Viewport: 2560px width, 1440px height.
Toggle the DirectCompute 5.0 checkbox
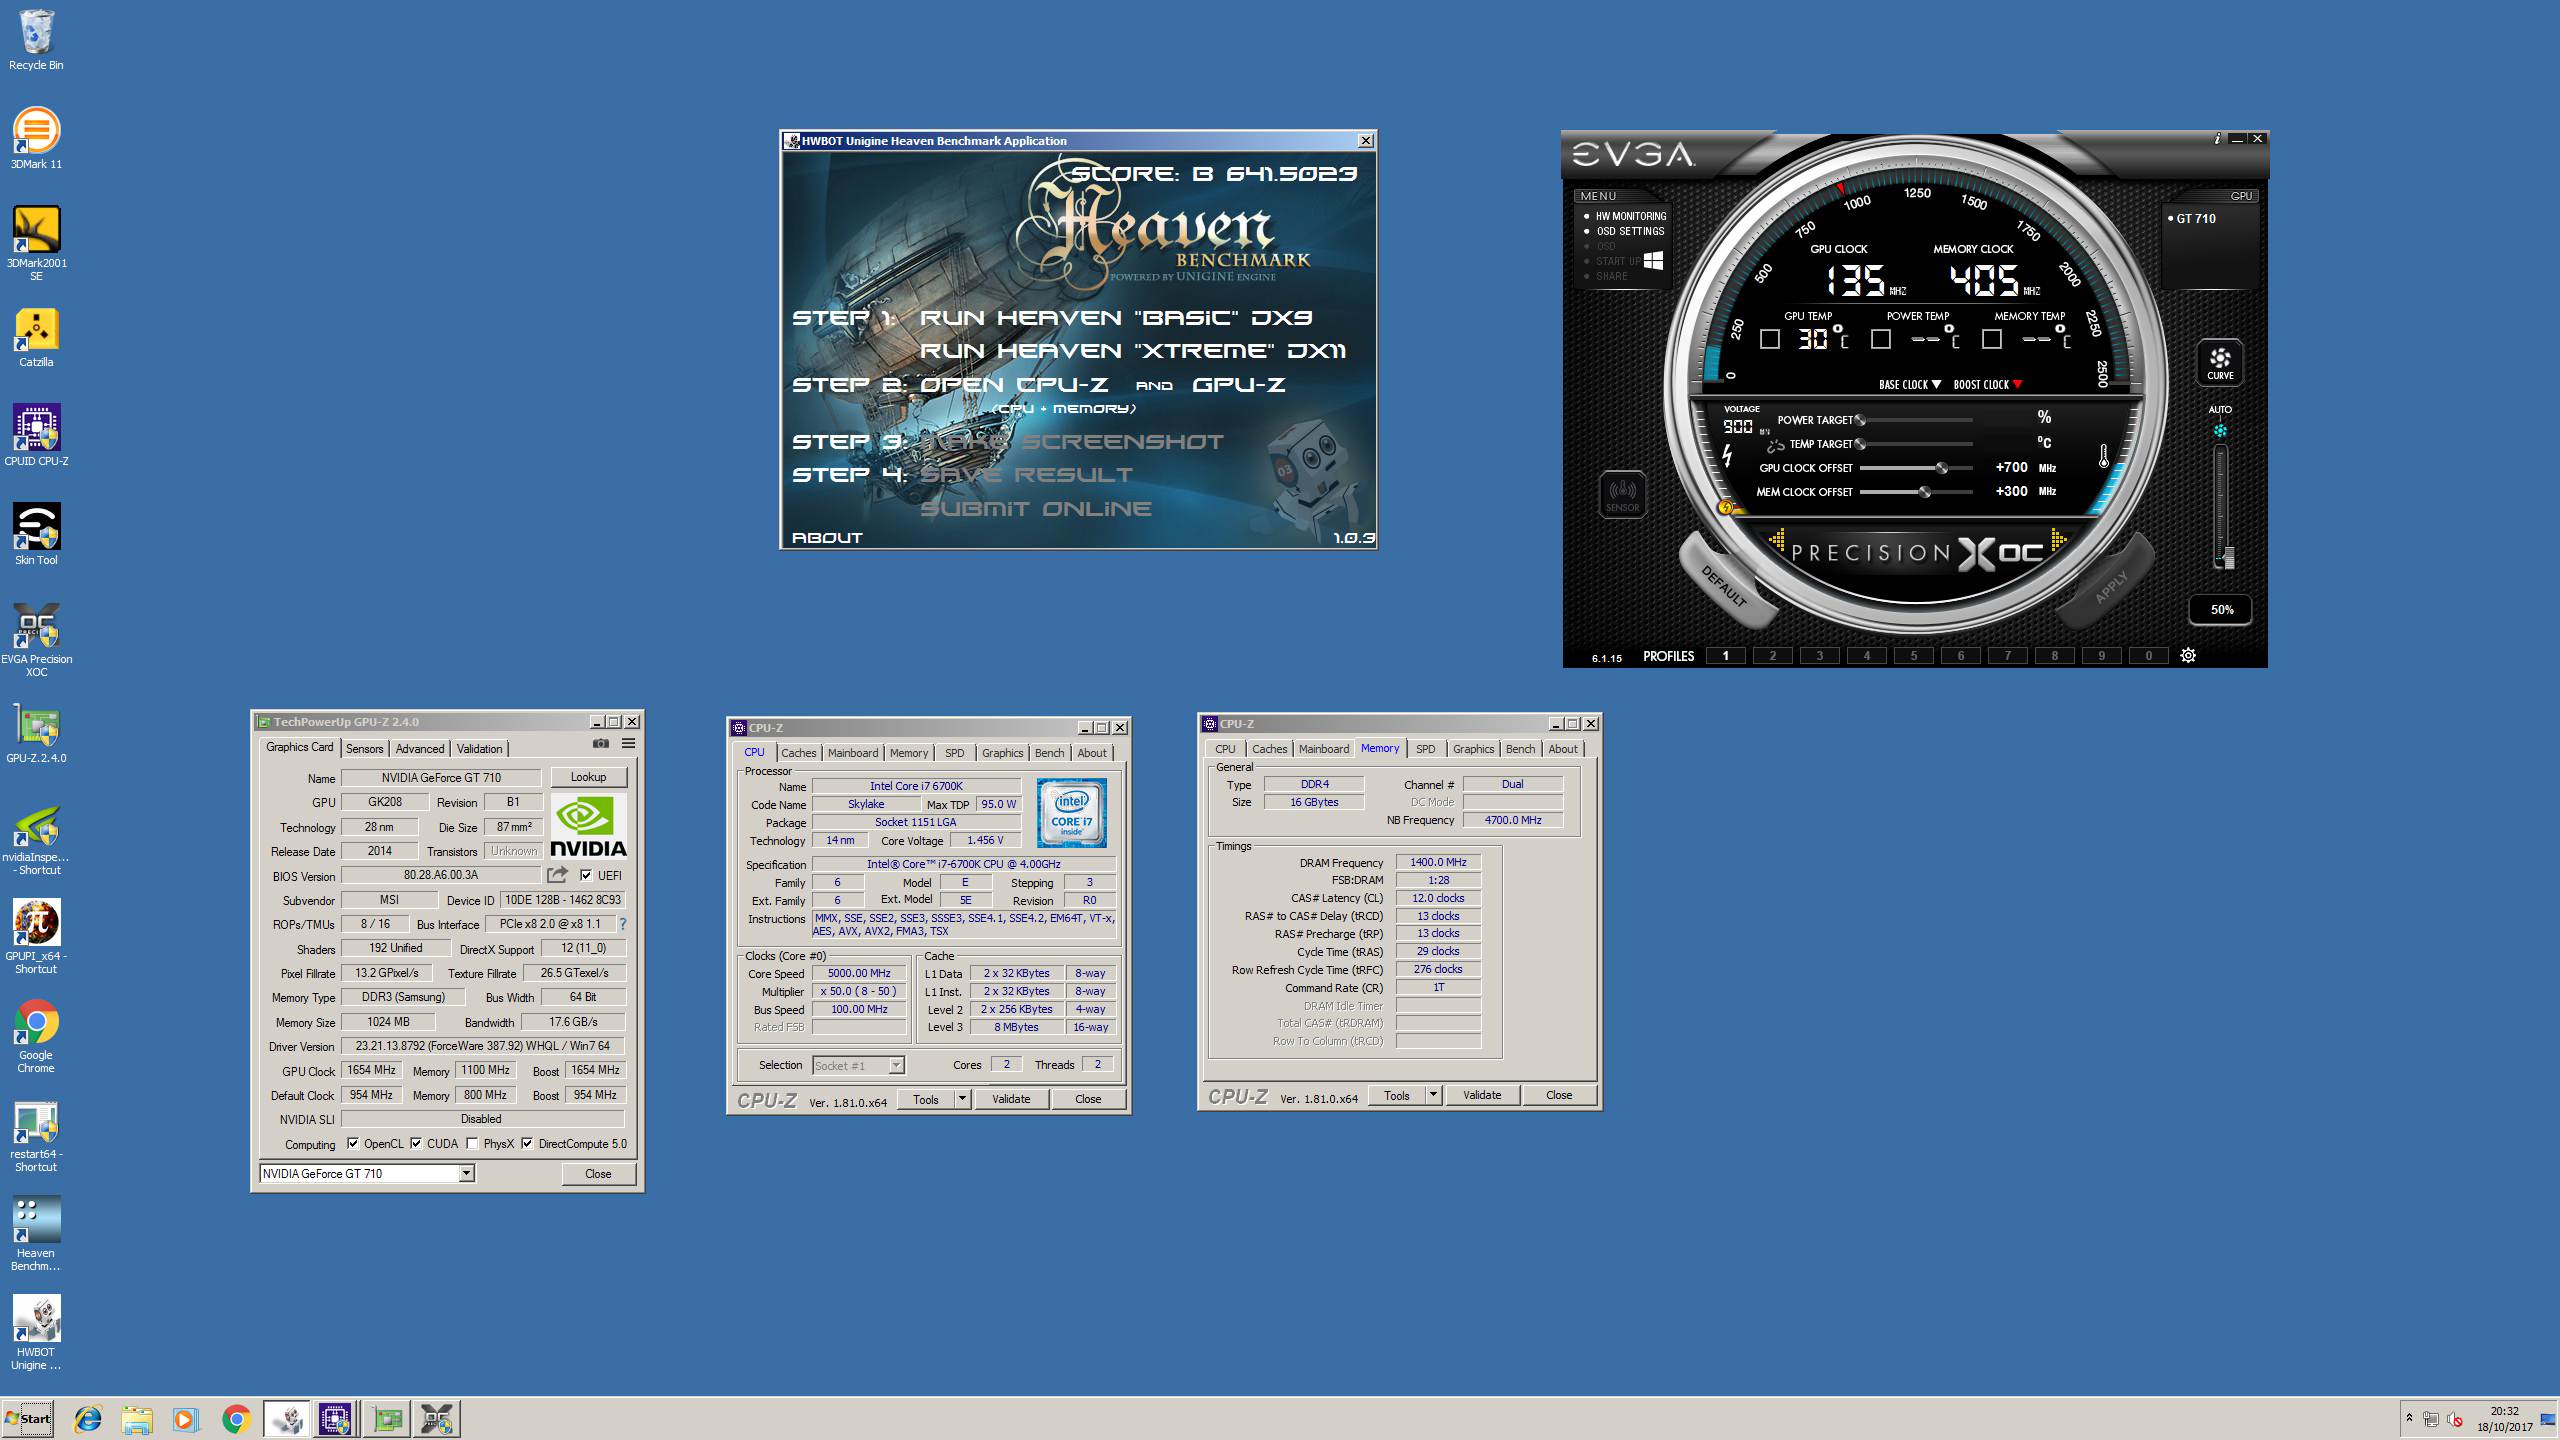click(x=527, y=1143)
